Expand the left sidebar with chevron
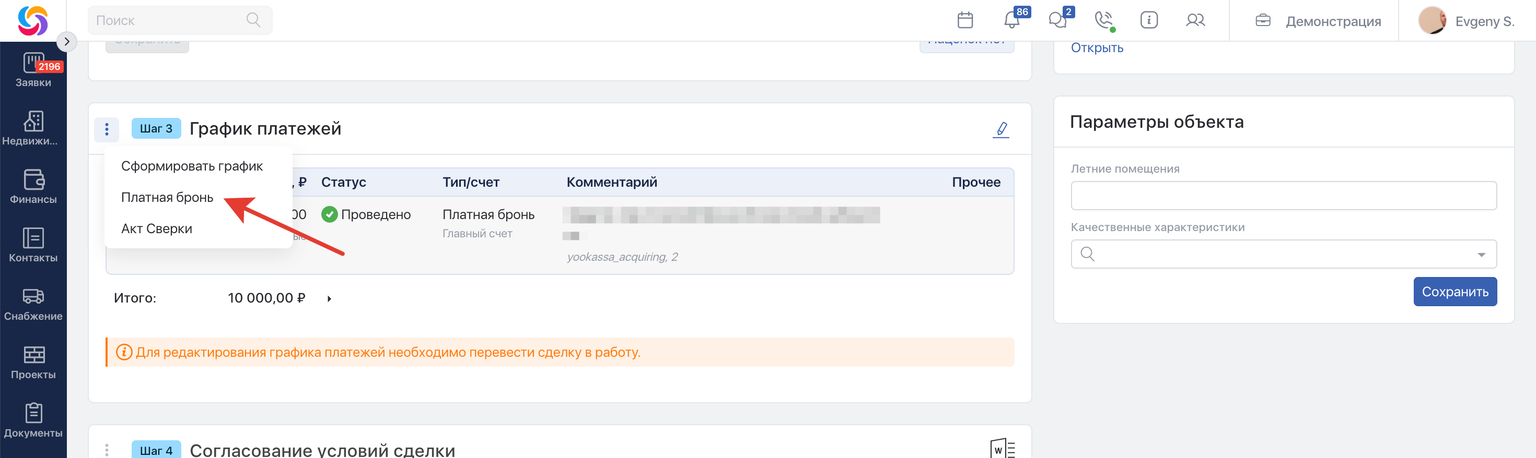The image size is (1536, 458). click(66, 41)
